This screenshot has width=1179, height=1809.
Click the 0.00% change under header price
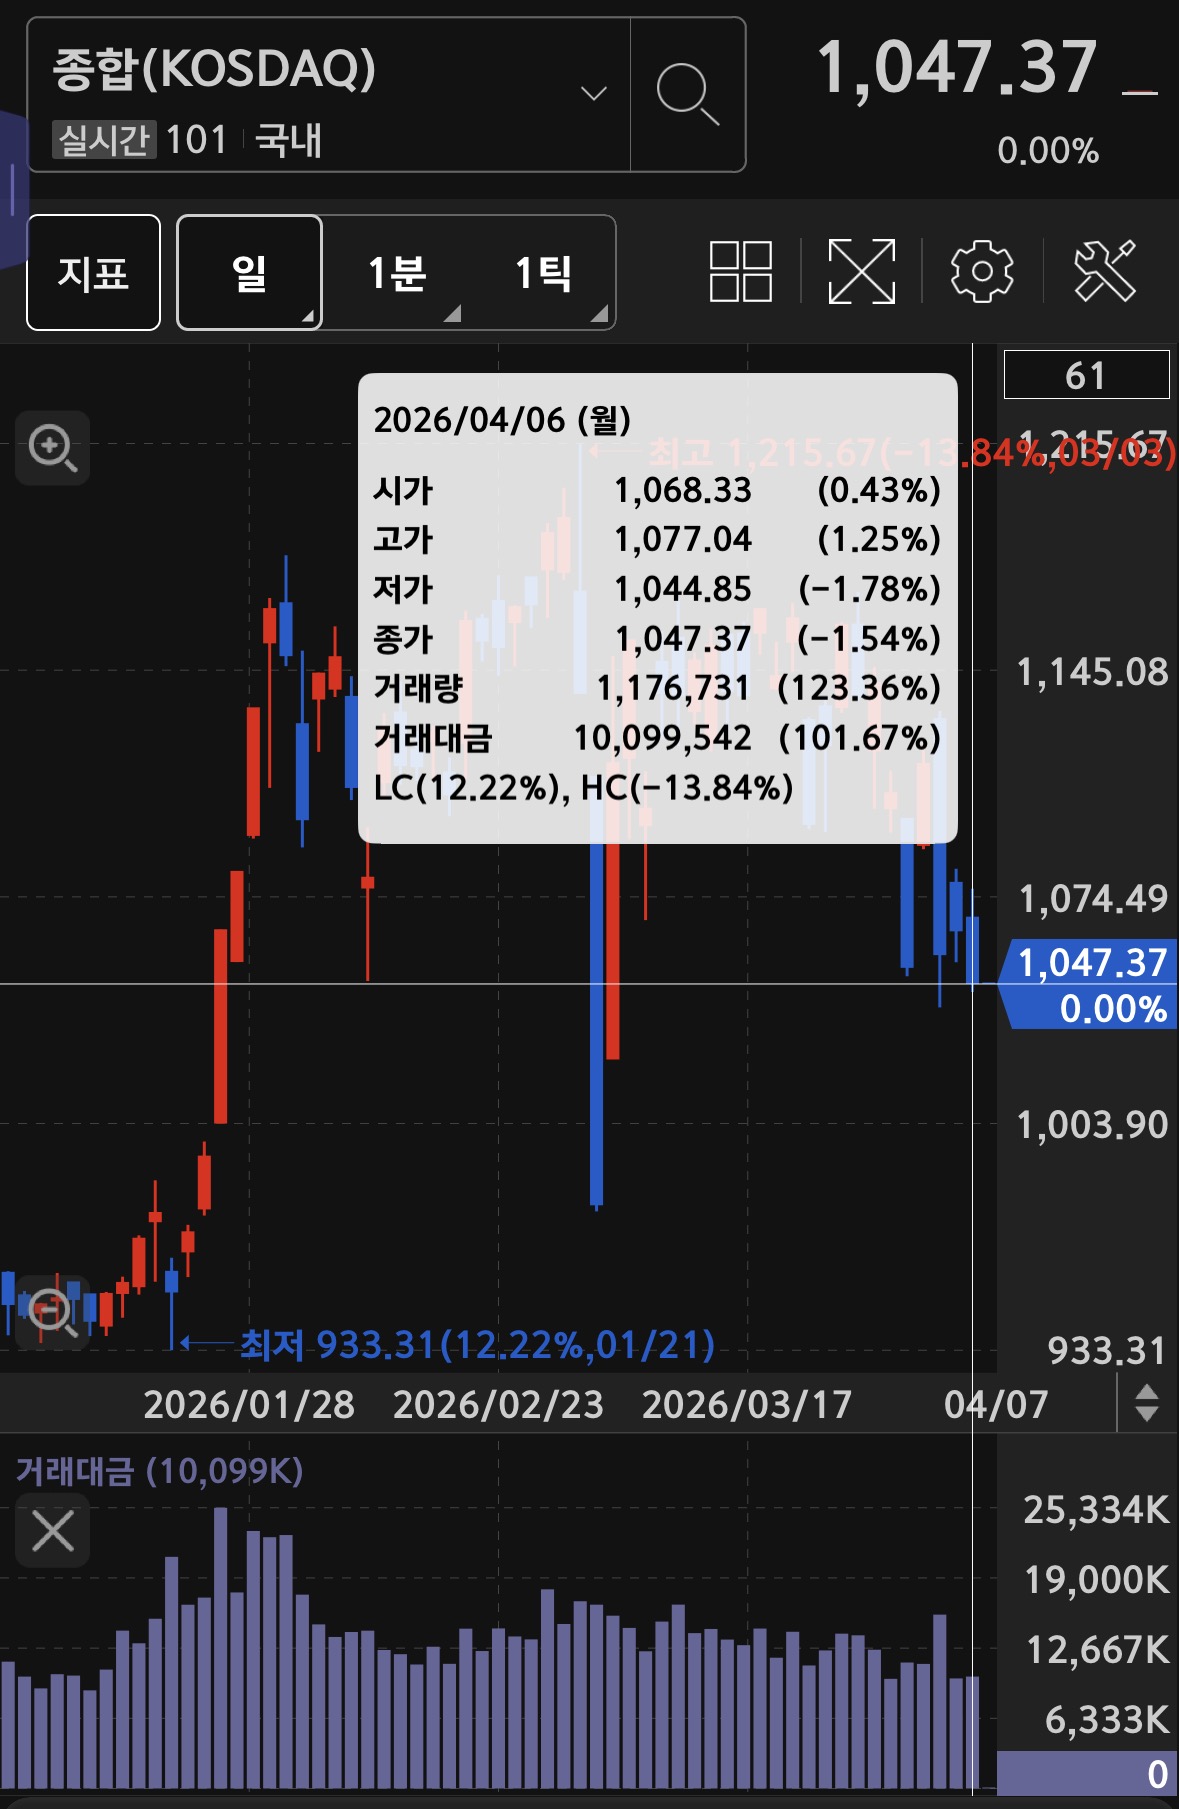pyautogui.click(x=1048, y=151)
